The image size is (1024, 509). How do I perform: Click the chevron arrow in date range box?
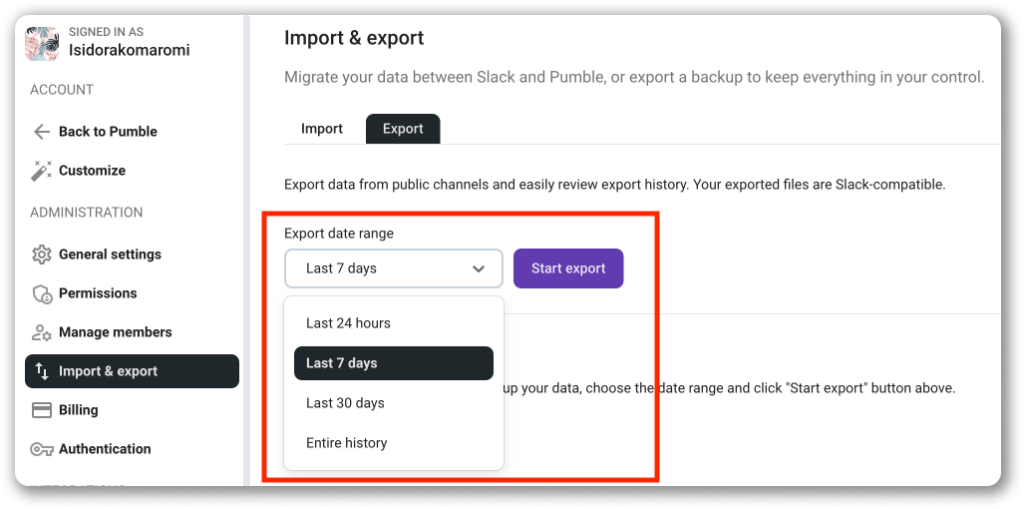pos(479,269)
